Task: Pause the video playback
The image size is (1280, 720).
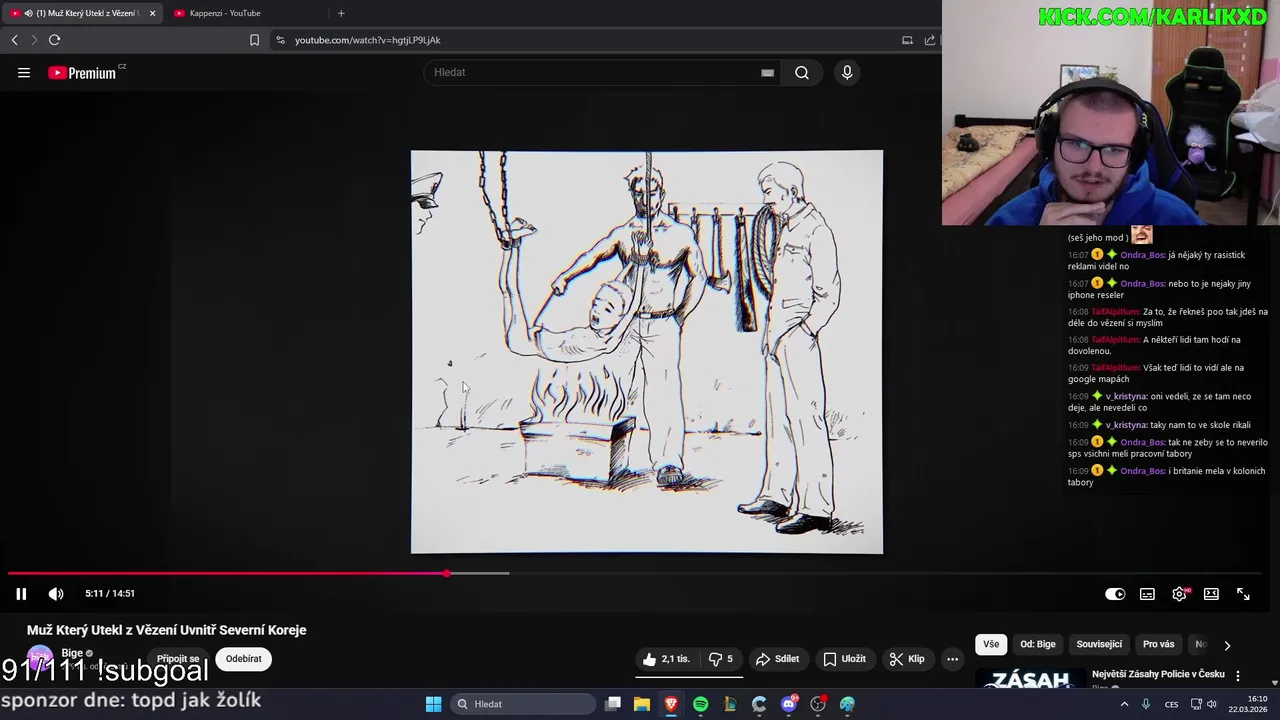Action: (x=20, y=594)
